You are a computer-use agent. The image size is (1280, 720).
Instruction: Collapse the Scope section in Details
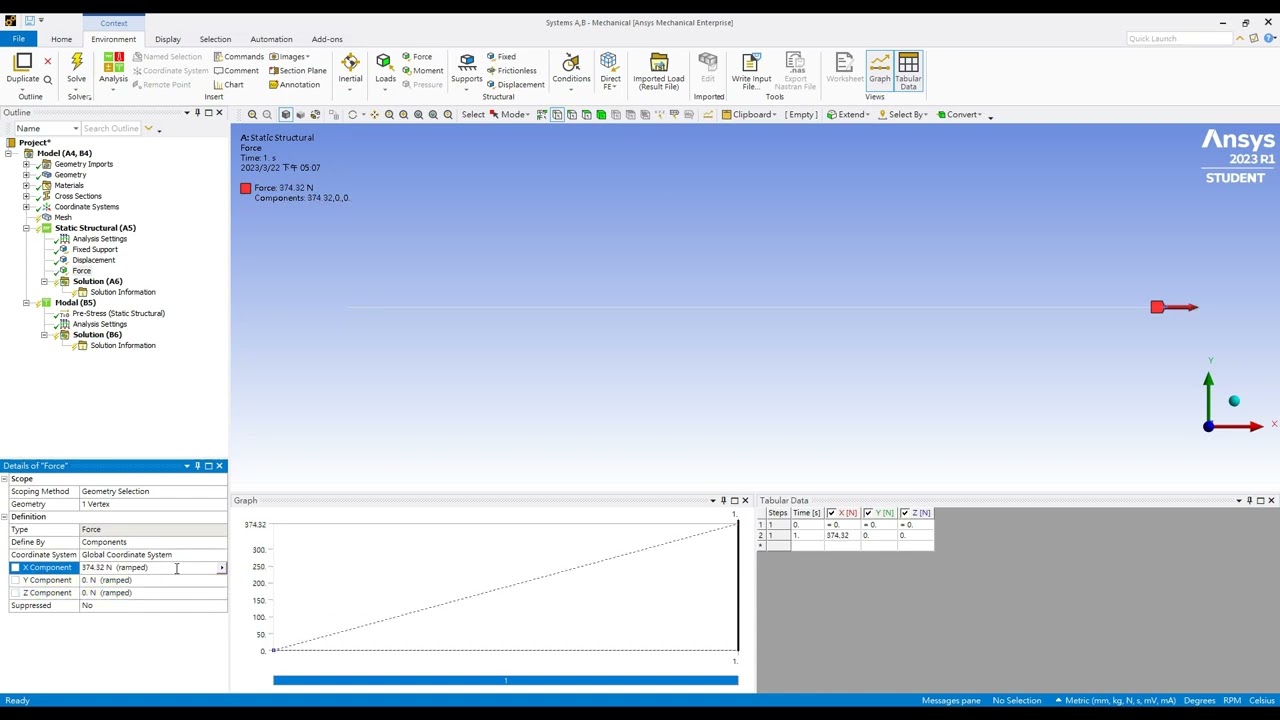5,479
